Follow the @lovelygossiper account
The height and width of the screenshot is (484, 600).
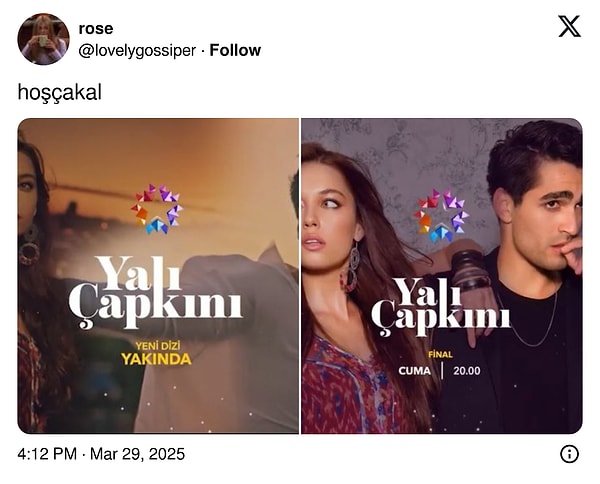pyautogui.click(x=235, y=50)
